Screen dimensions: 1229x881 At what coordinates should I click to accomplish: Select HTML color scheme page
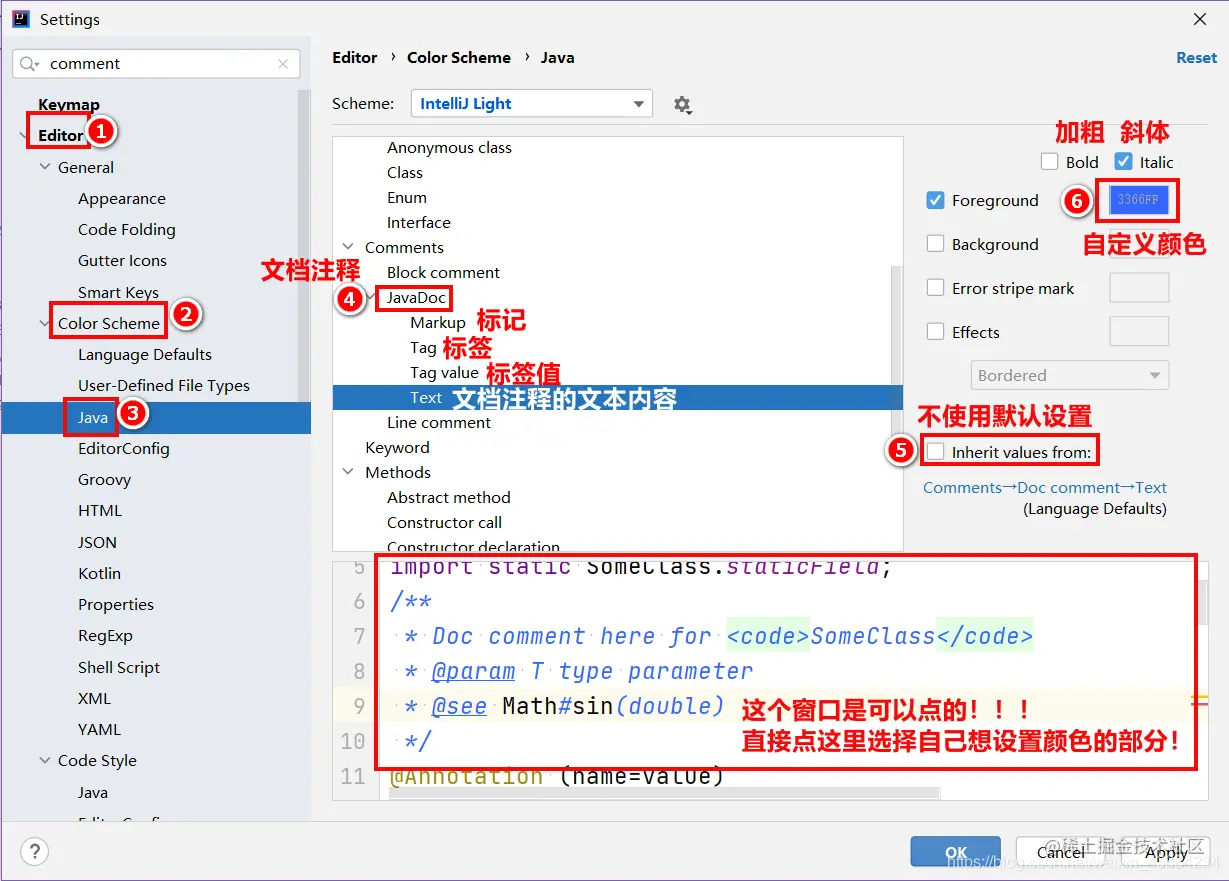click(x=100, y=510)
